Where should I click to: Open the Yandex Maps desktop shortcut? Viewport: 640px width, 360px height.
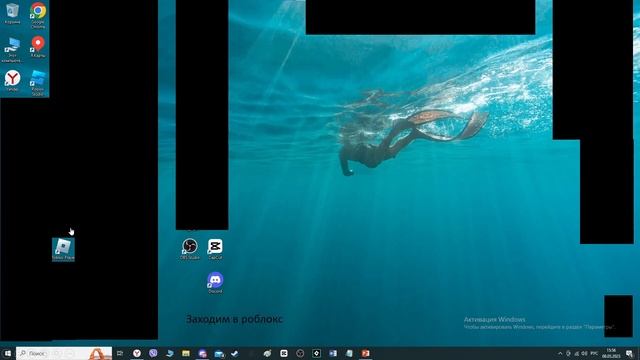[38, 47]
